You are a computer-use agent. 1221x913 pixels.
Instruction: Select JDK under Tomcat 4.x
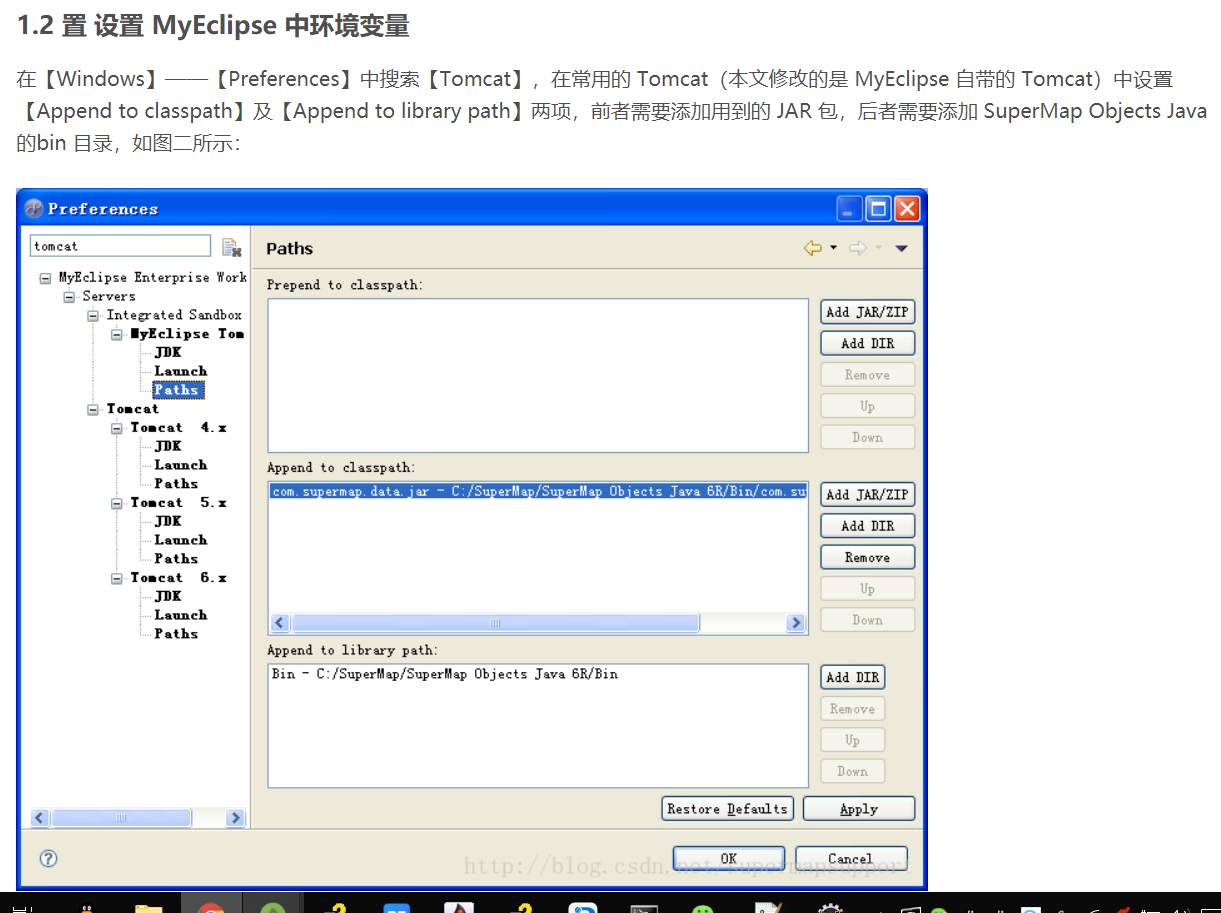(168, 446)
